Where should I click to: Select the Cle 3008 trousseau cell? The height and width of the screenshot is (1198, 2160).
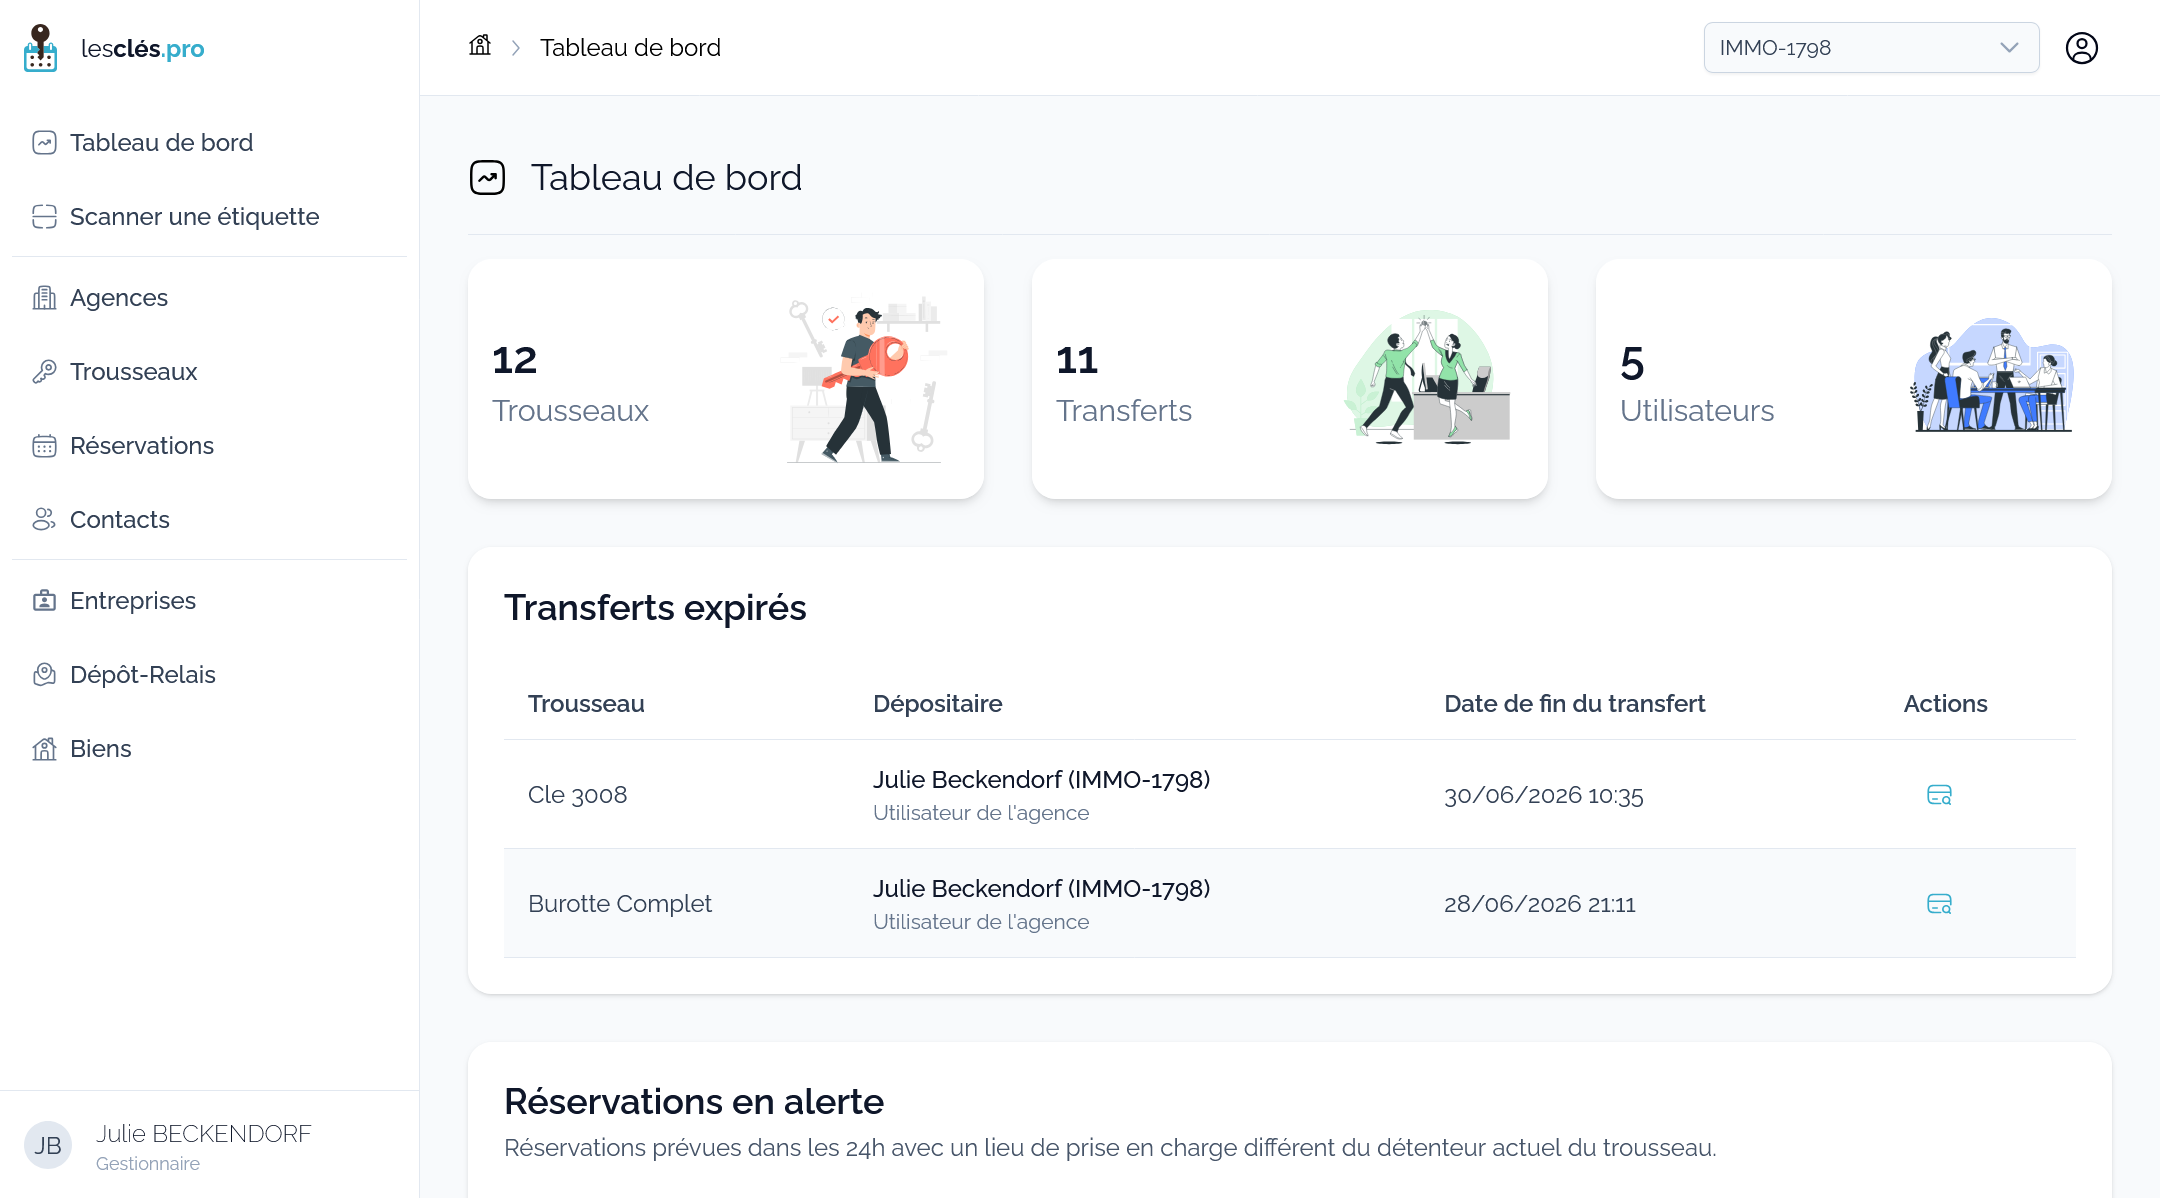tap(577, 795)
